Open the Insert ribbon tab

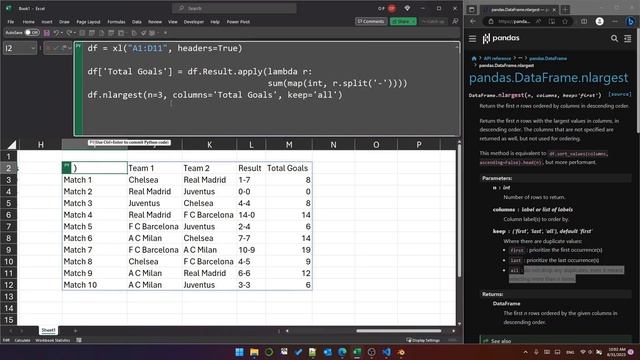pyautogui.click(x=47, y=22)
